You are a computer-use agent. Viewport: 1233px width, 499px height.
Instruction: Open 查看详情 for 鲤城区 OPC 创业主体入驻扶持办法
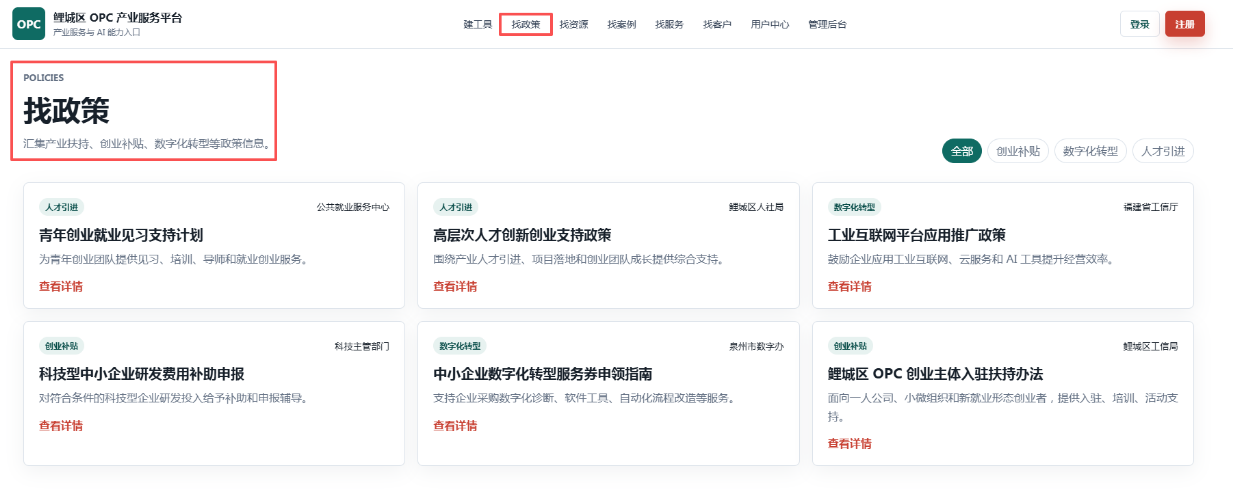850,444
